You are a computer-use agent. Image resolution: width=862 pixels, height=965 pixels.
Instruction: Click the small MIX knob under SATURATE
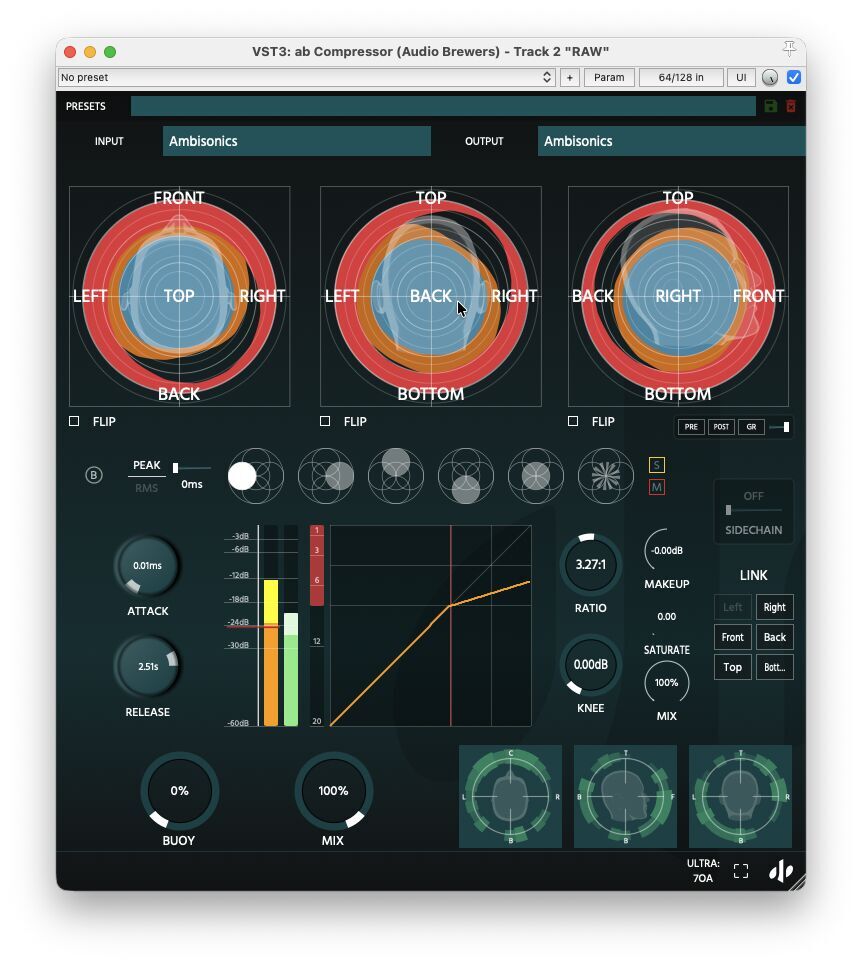tap(666, 683)
